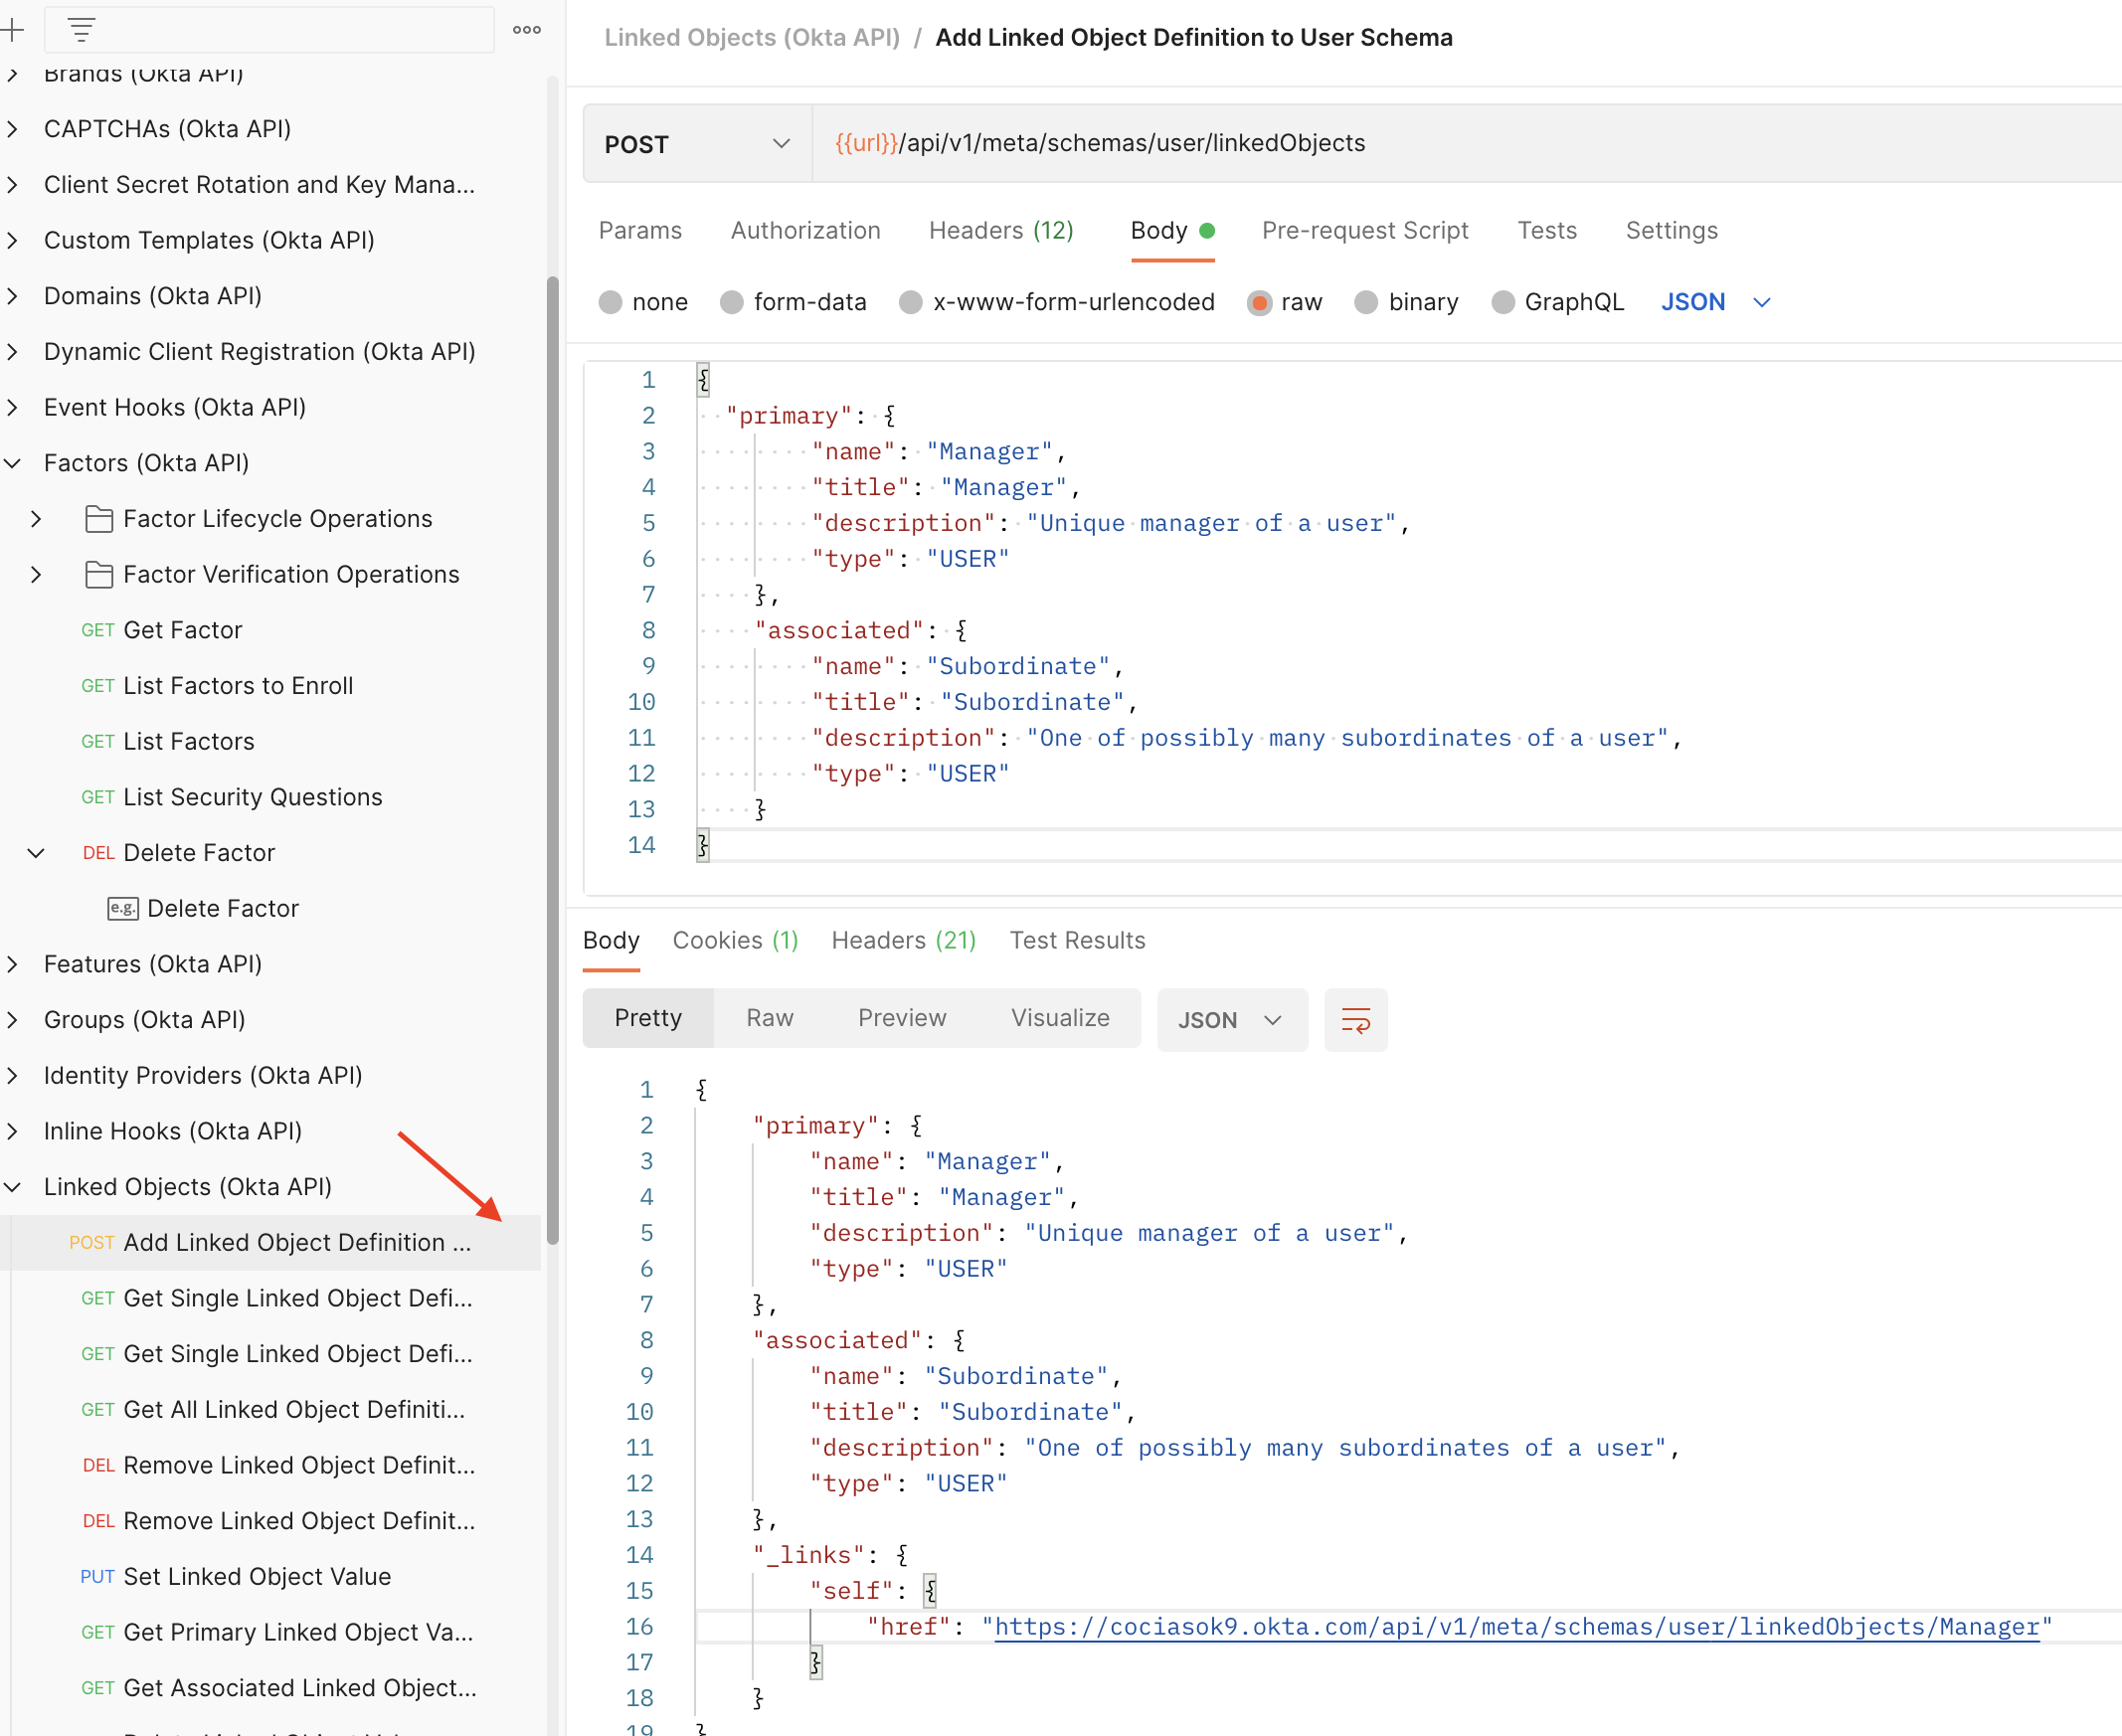Choose the binary body radio button
The image size is (2122, 1736).
coord(1366,302)
